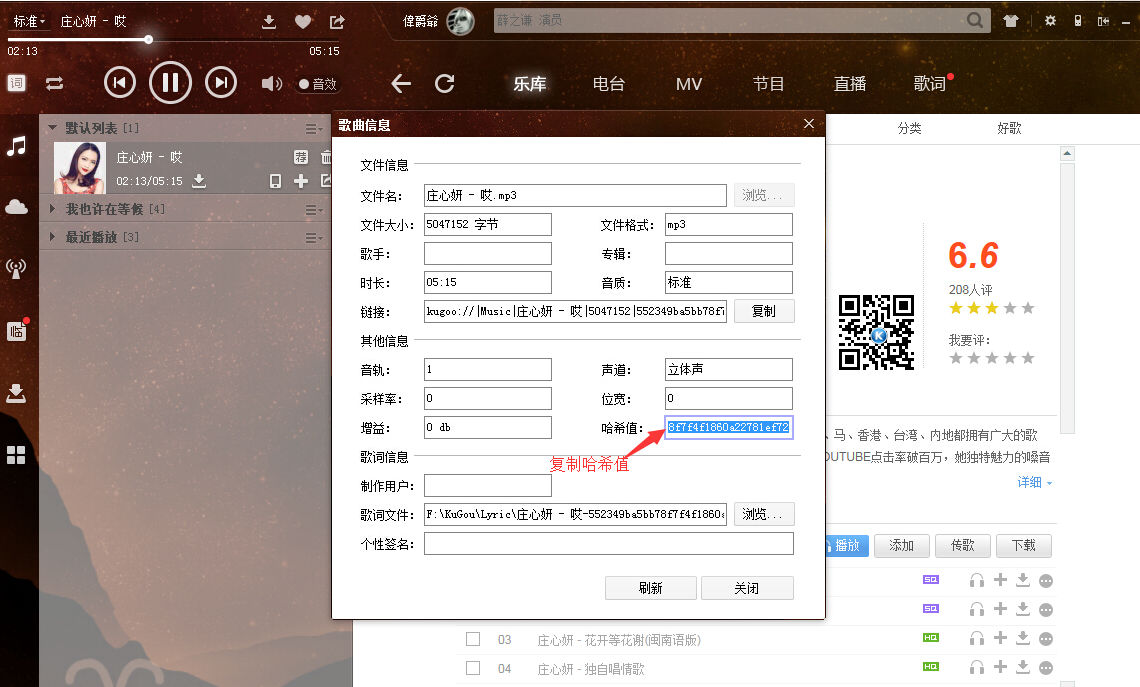1140x687 pixels.
Task: Toggle the 音效 sound effect option
Action: (x=318, y=84)
